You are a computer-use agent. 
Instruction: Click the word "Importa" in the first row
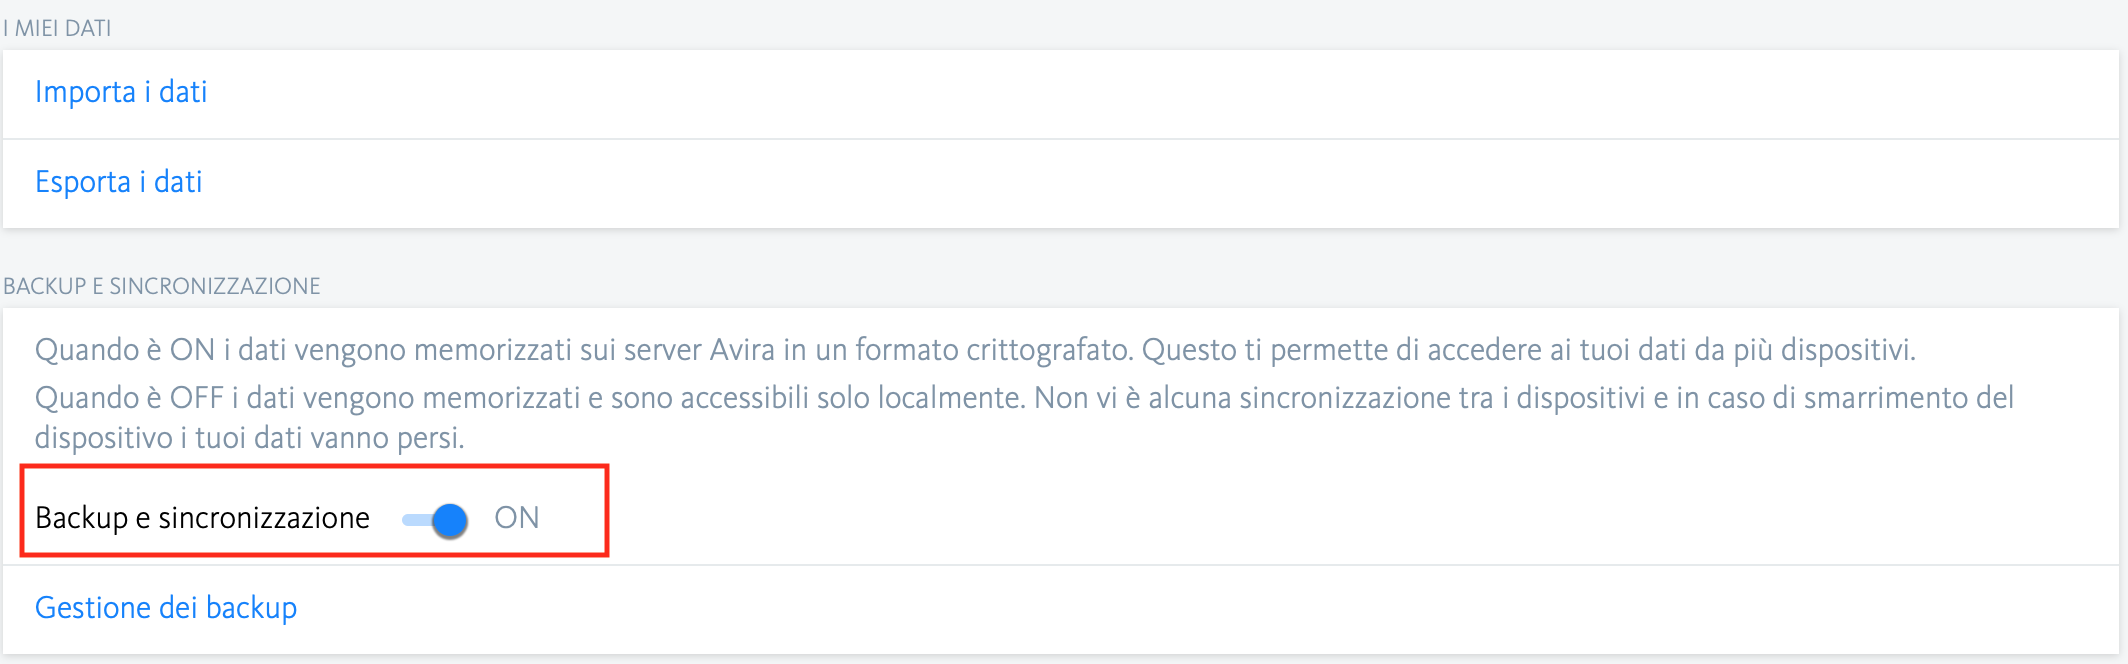point(85,92)
